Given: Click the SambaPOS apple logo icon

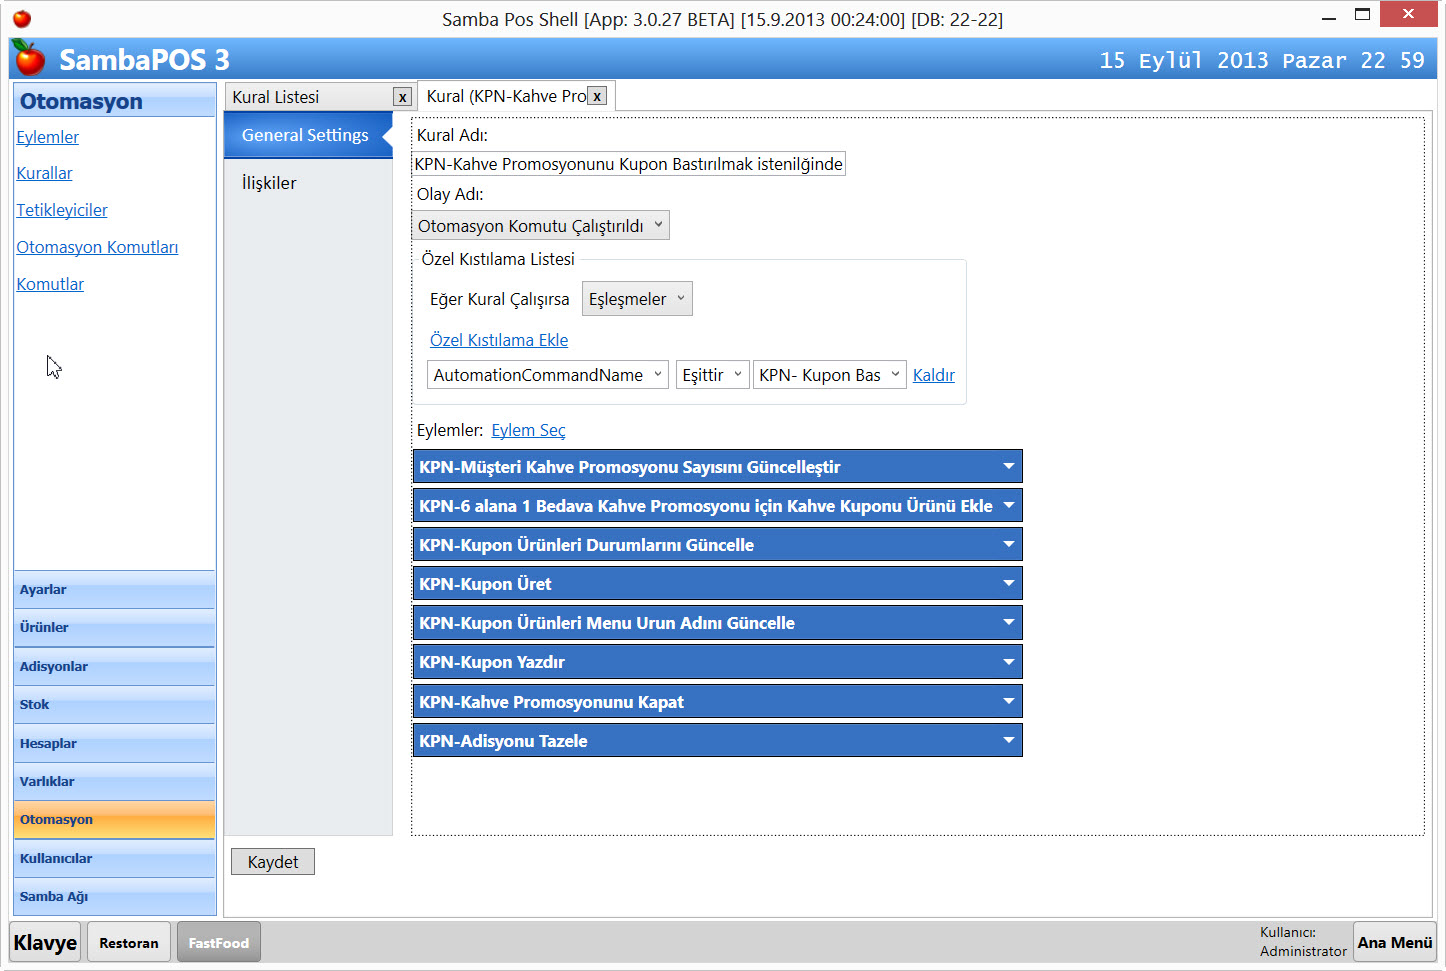Looking at the screenshot, I should [30, 59].
